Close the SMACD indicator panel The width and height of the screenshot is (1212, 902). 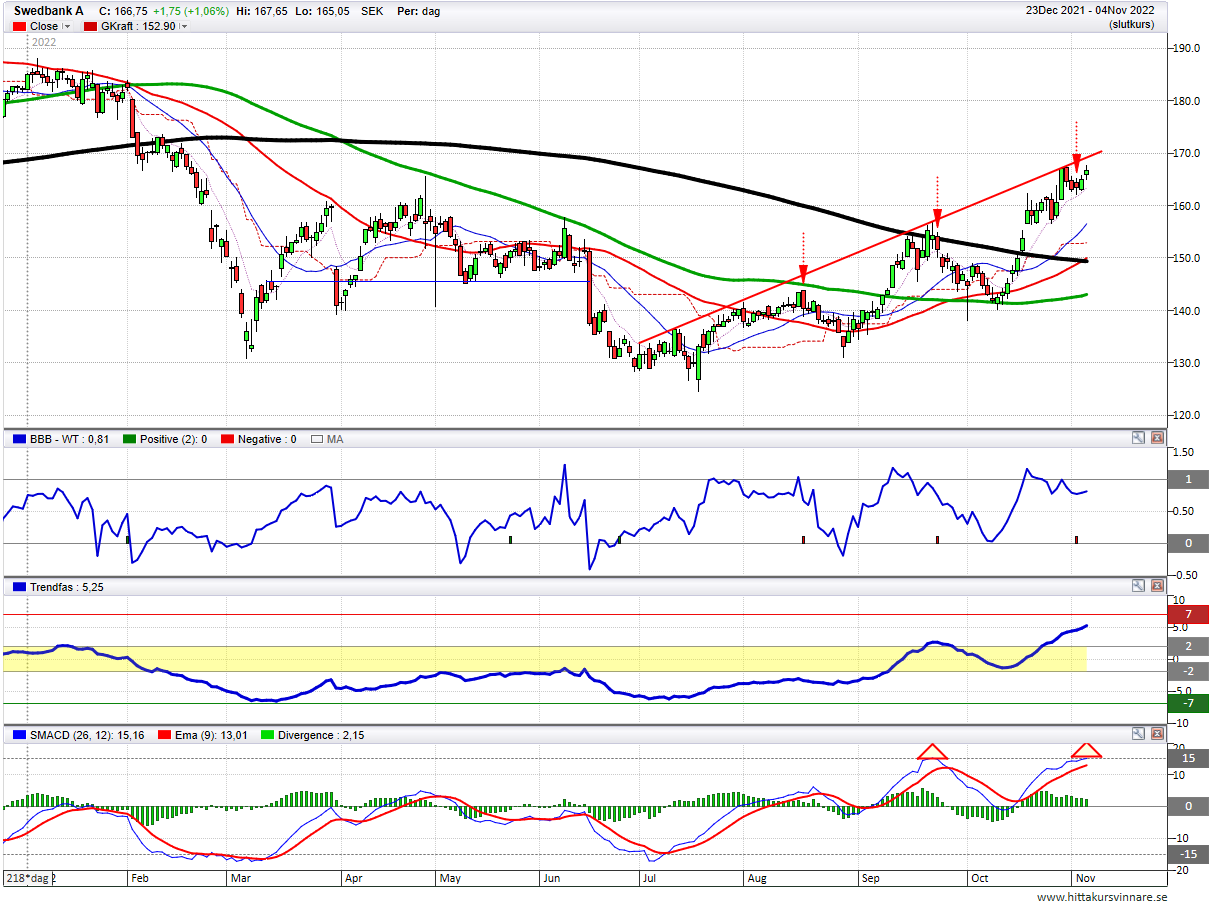click(1157, 734)
